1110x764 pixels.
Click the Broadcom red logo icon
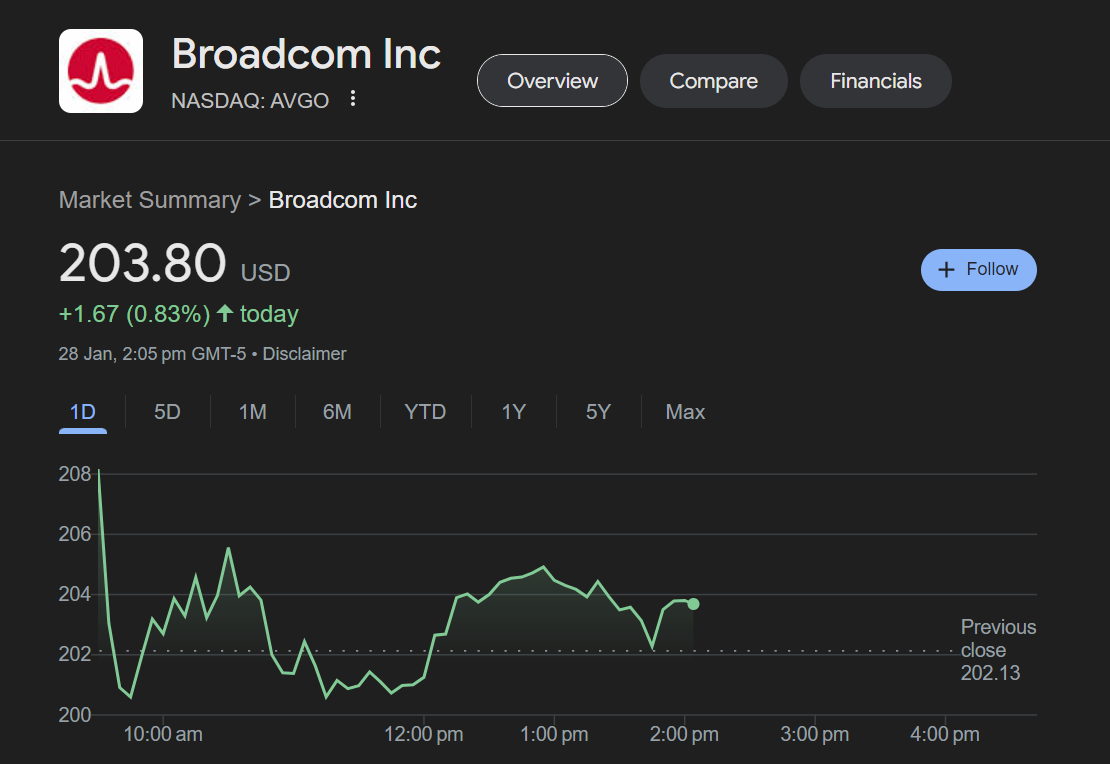pos(101,71)
